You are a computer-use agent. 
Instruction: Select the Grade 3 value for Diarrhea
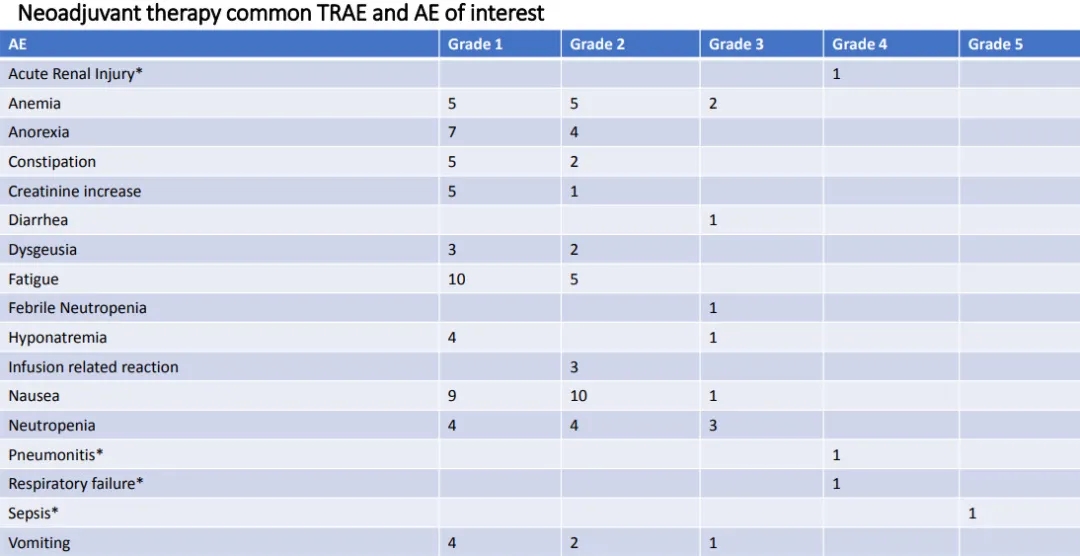point(713,220)
